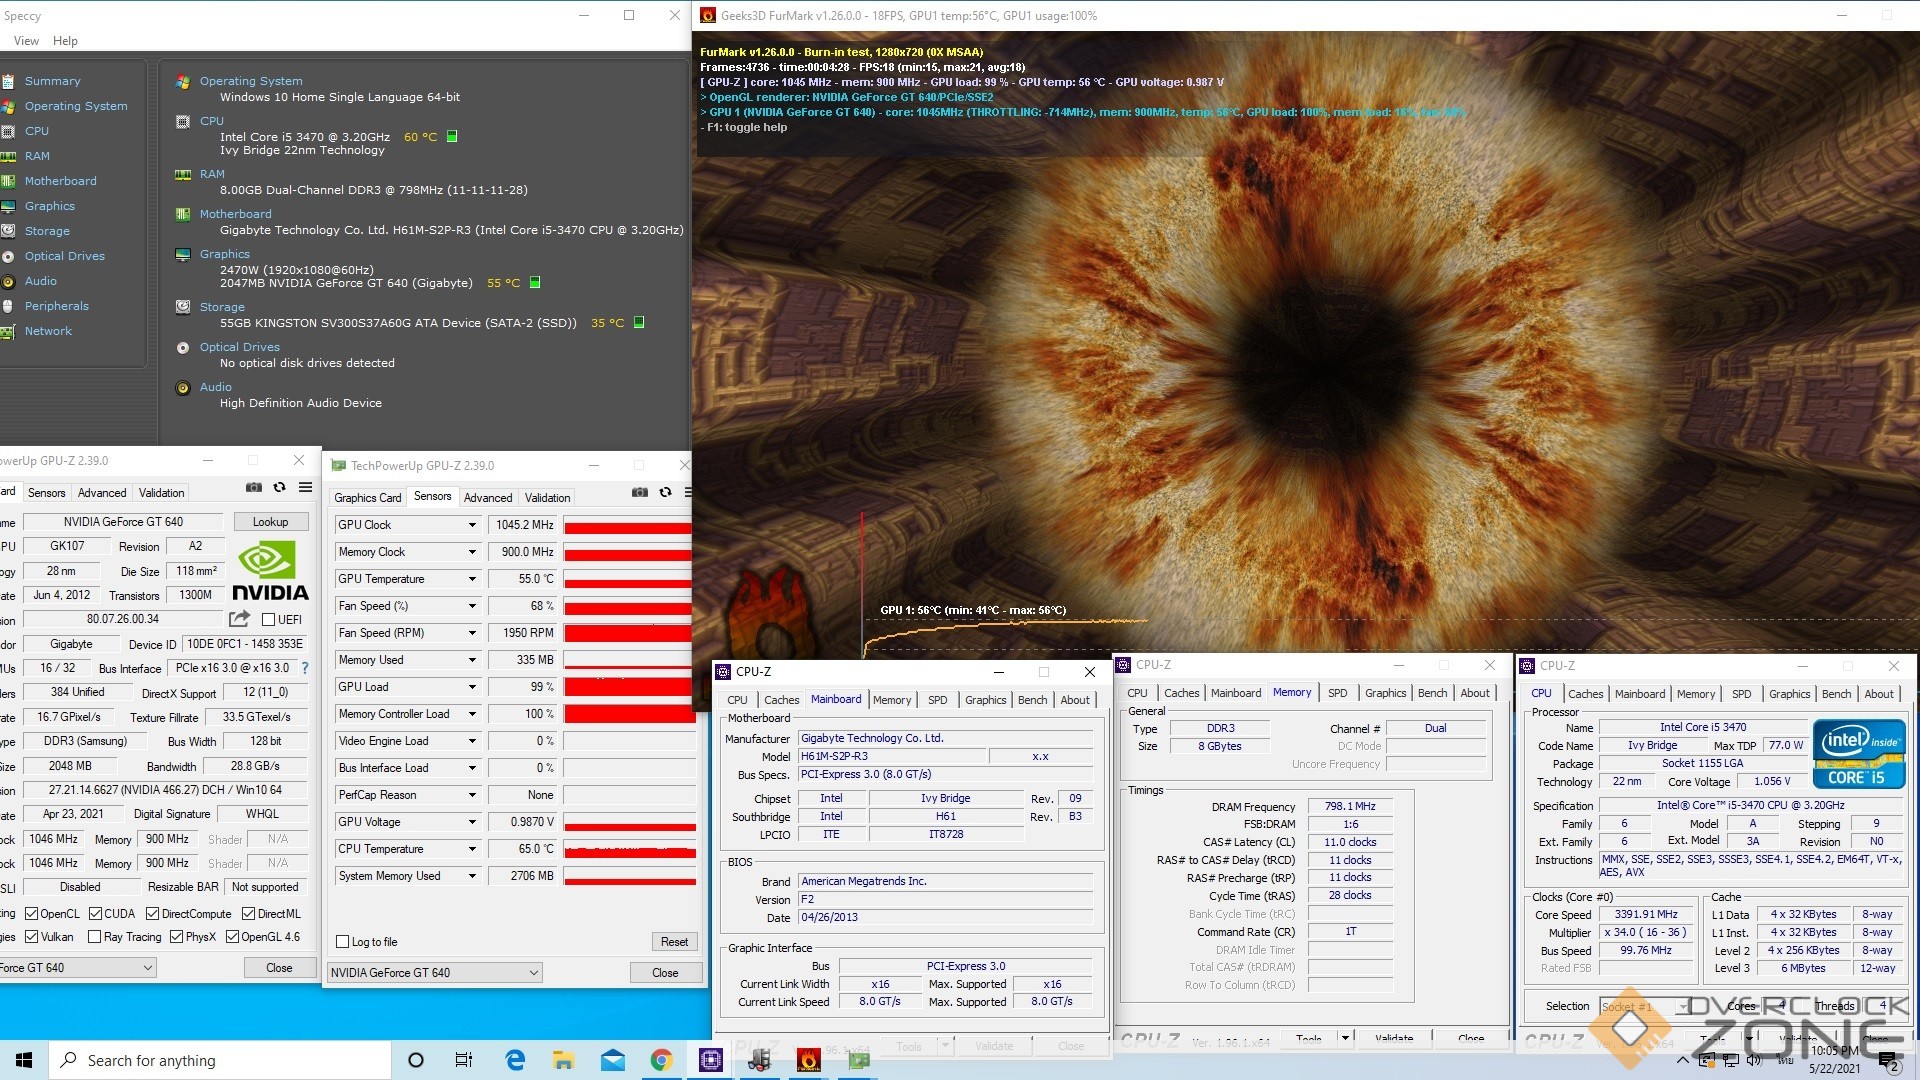
Task: Toggle the Ray Tracing checkbox
Action: click(x=94, y=937)
